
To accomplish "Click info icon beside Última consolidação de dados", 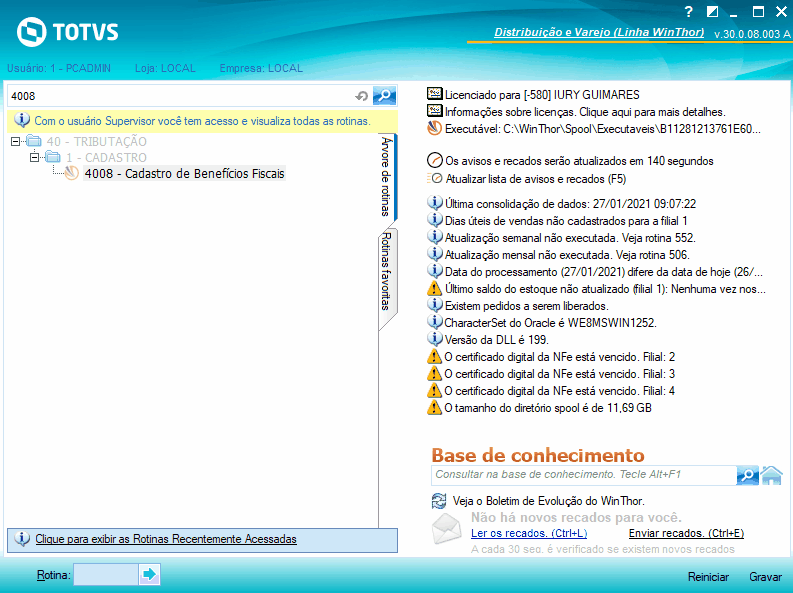I will (x=434, y=203).
